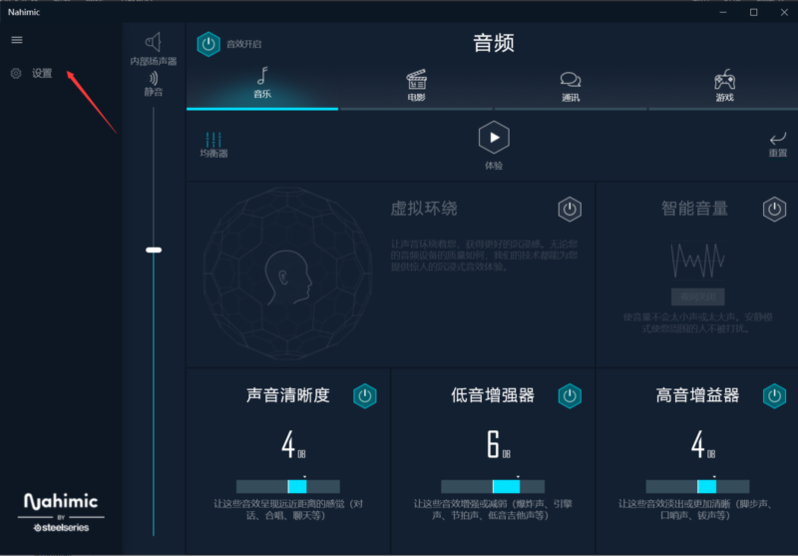Disable the 低音增强器 effect
Image resolution: width=798 pixels, height=556 pixels.
[x=569, y=395]
